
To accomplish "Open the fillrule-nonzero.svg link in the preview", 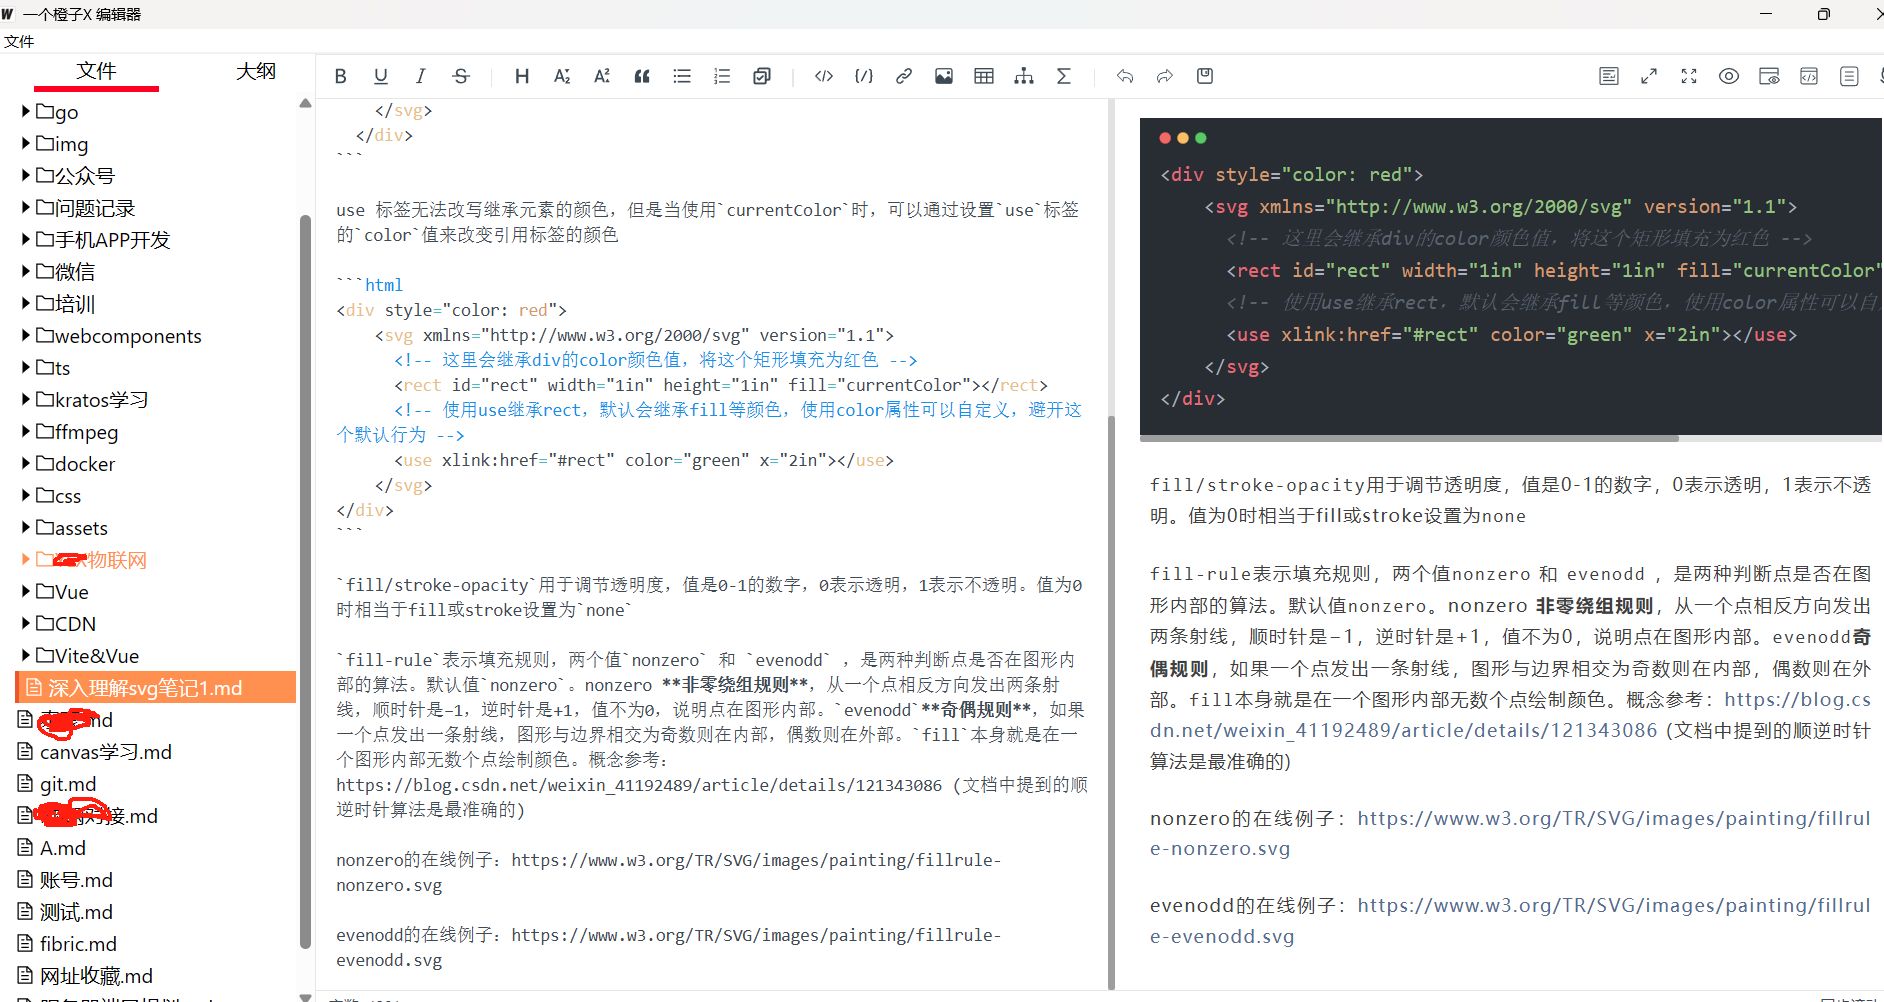I will pos(1510,833).
